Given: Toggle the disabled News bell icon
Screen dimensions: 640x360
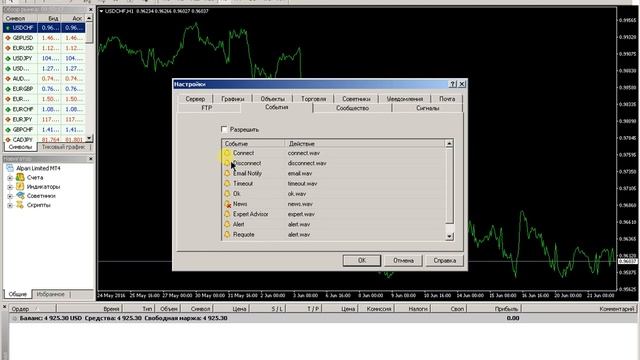Looking at the screenshot, I should click(x=227, y=204).
